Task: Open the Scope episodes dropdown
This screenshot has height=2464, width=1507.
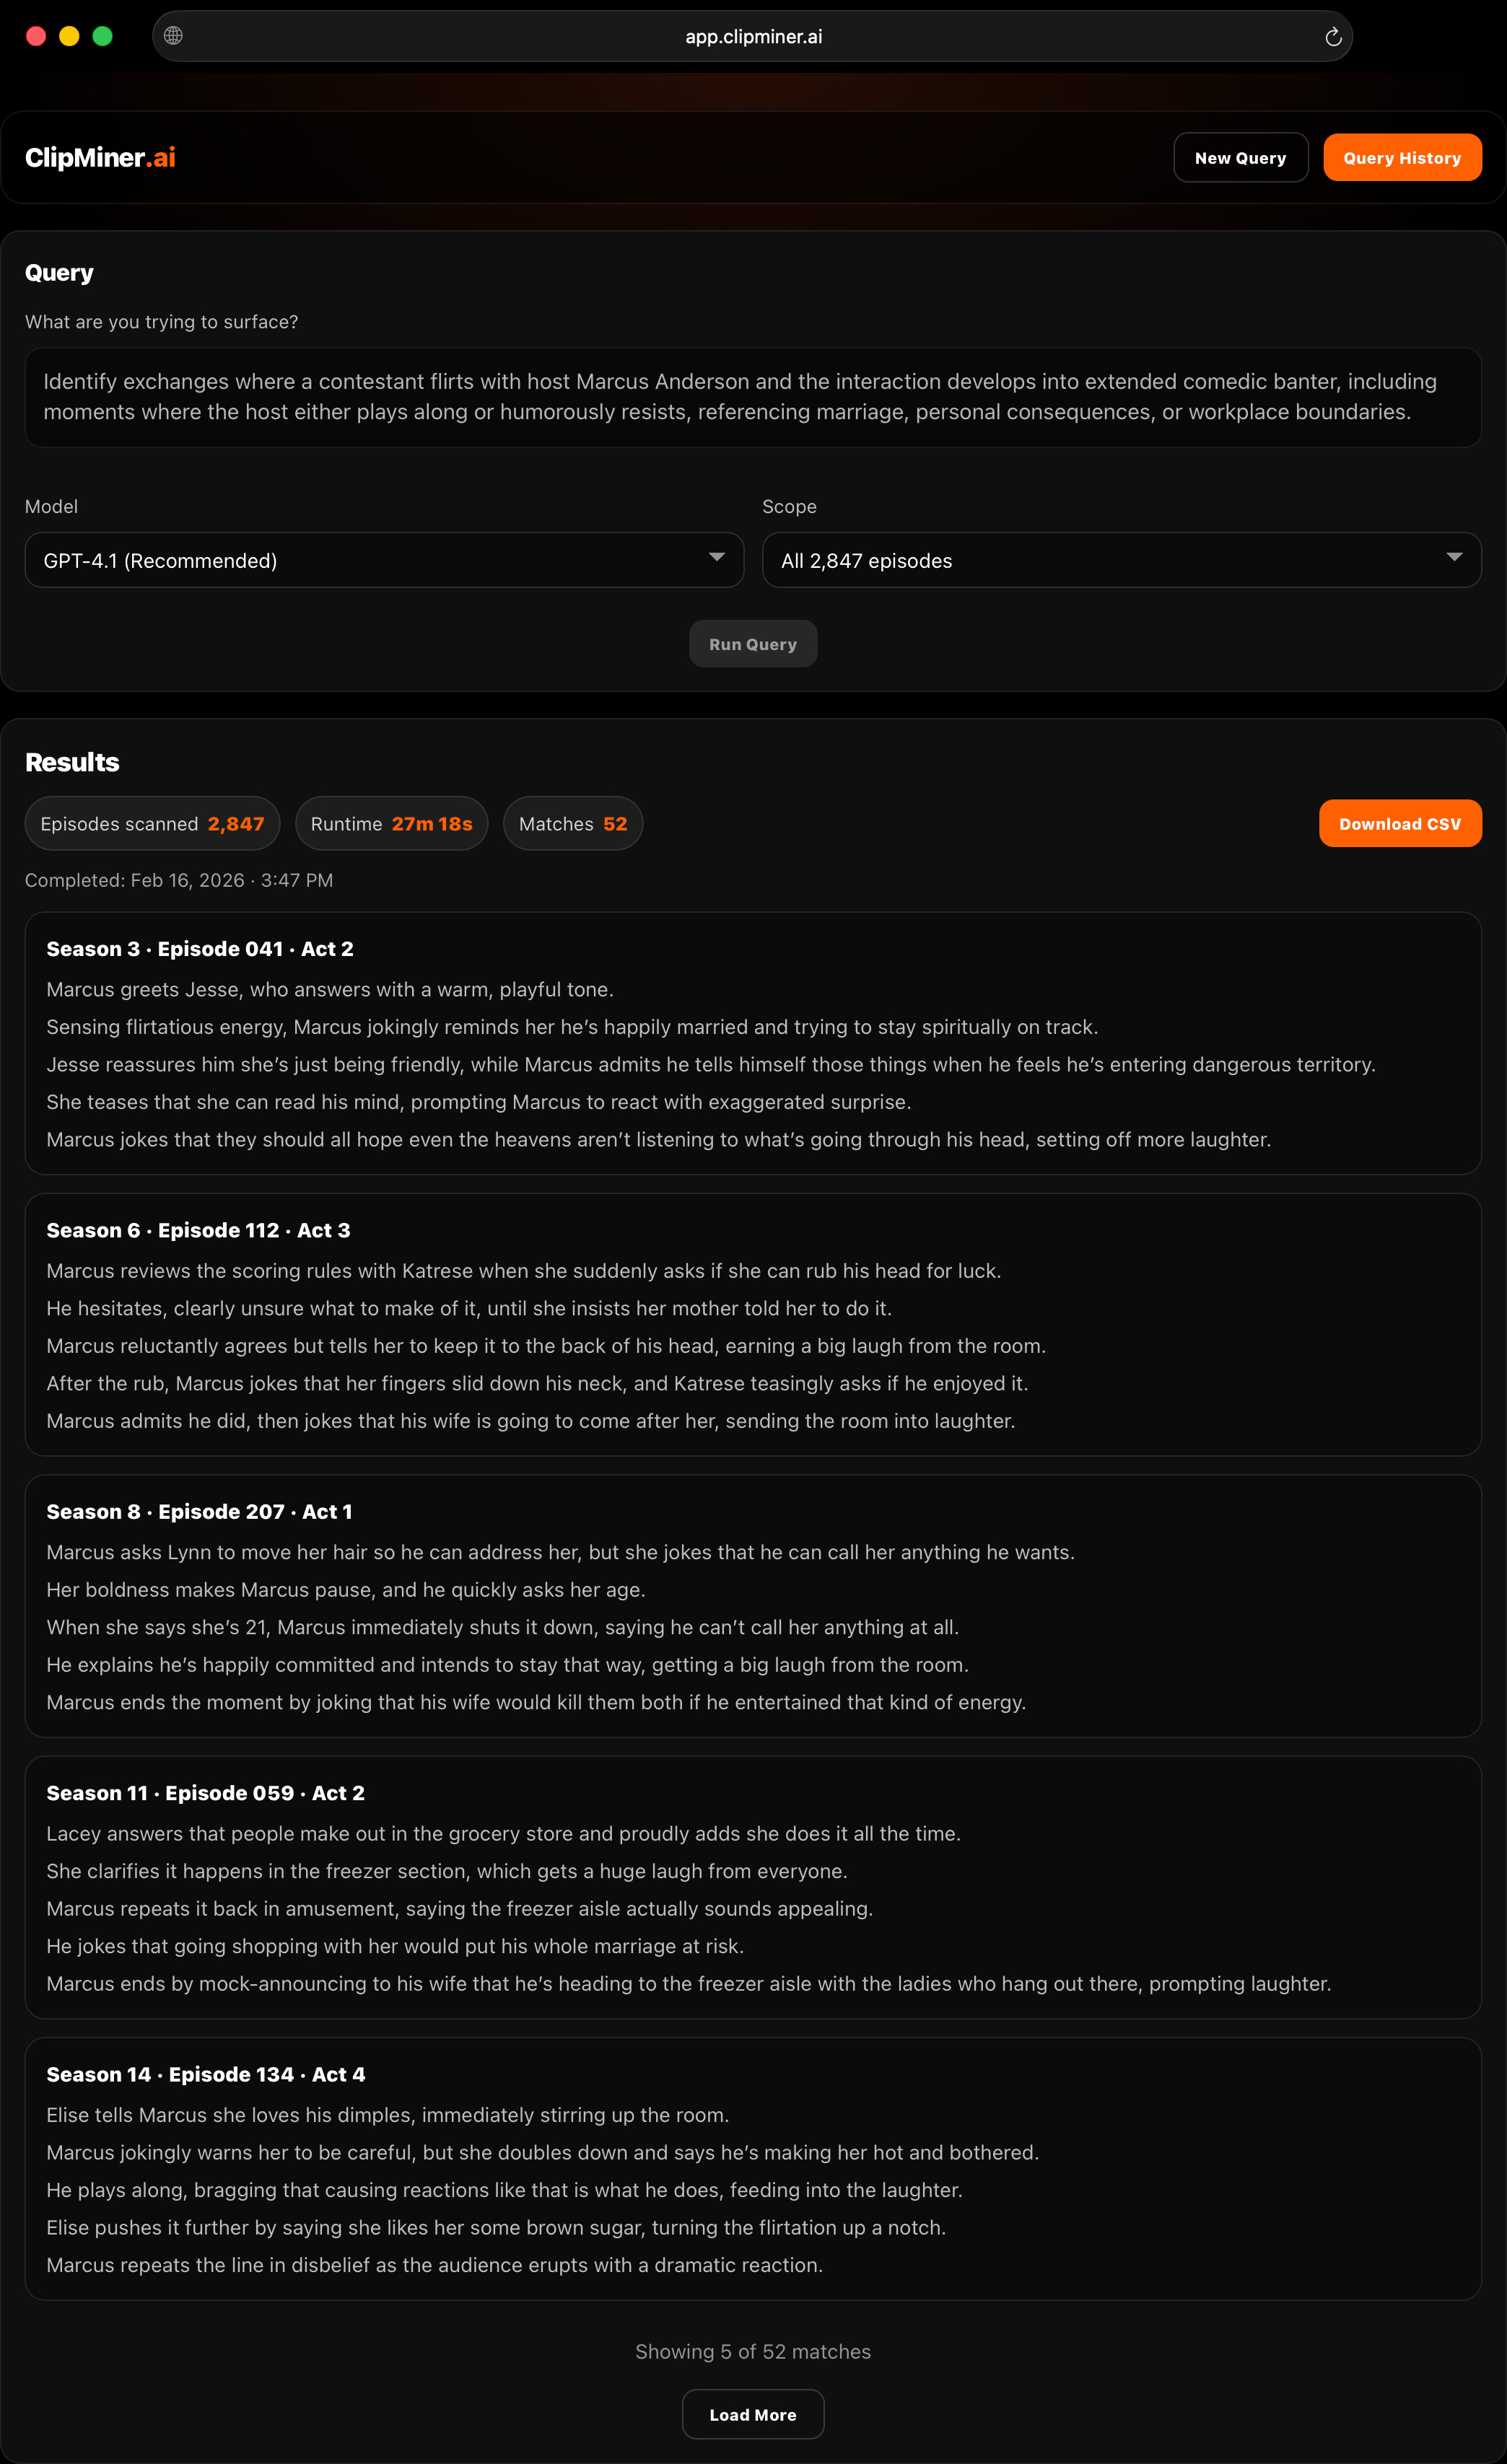Action: (1120, 560)
